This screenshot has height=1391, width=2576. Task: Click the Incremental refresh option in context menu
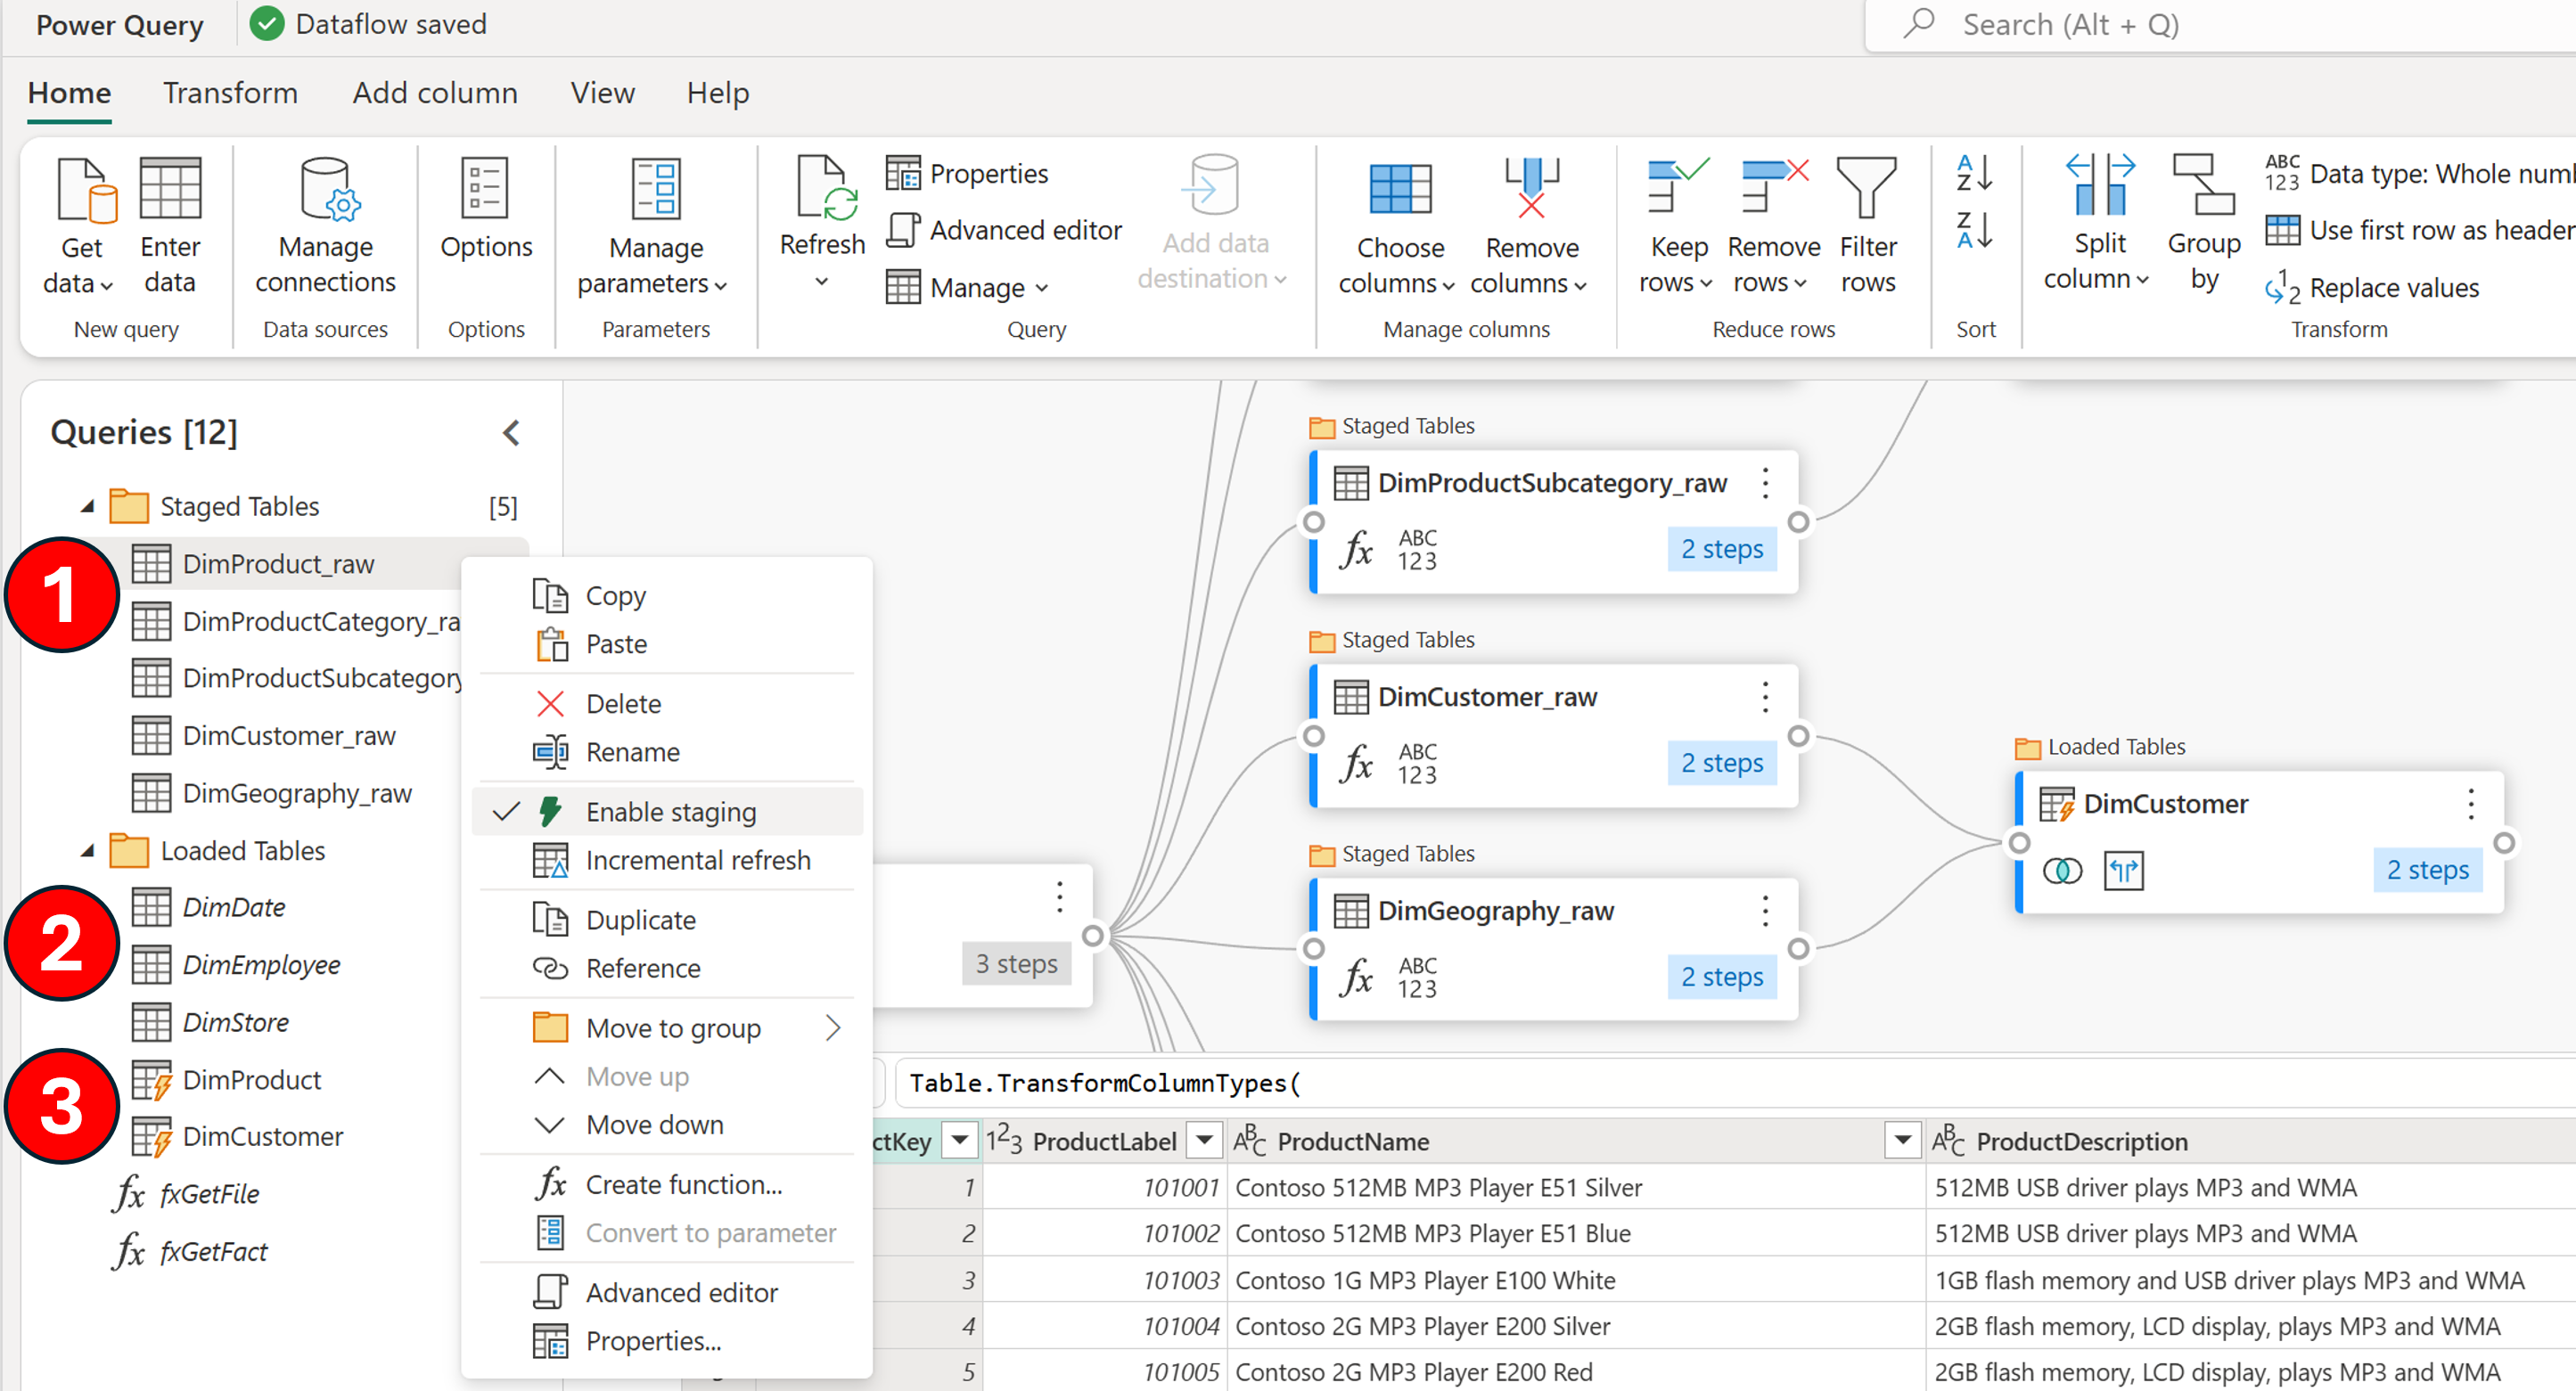(x=697, y=860)
